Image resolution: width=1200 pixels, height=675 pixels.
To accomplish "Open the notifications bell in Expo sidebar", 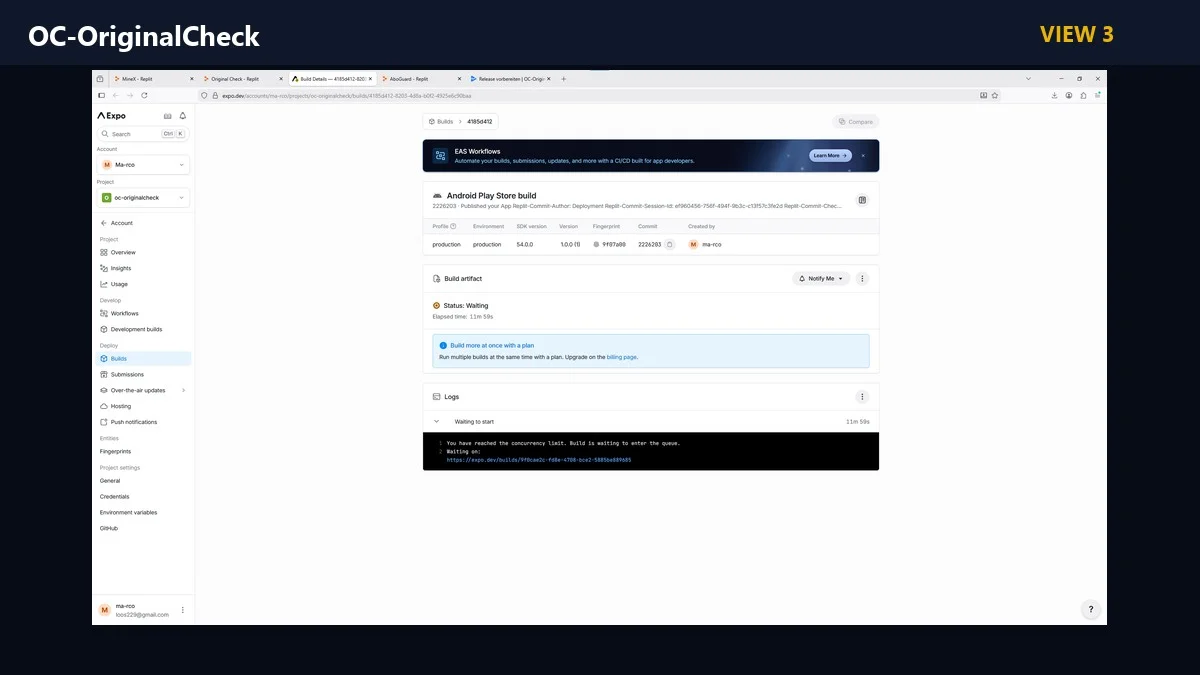I will tap(183, 116).
